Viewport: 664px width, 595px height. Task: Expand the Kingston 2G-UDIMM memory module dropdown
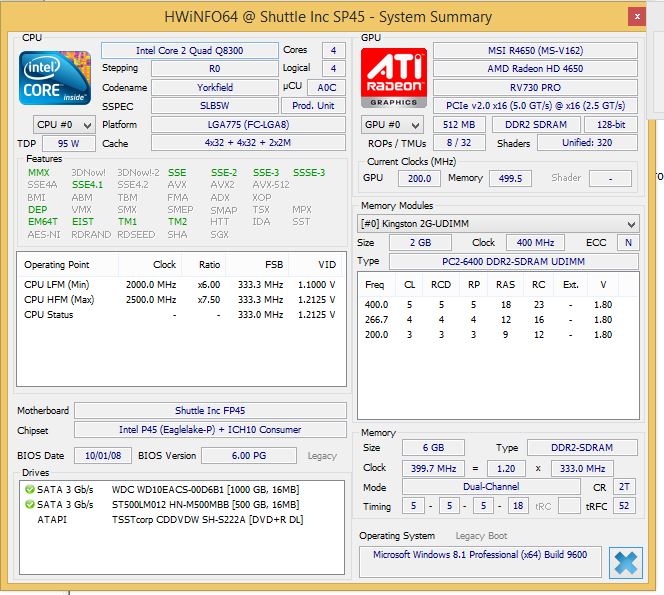(498, 224)
